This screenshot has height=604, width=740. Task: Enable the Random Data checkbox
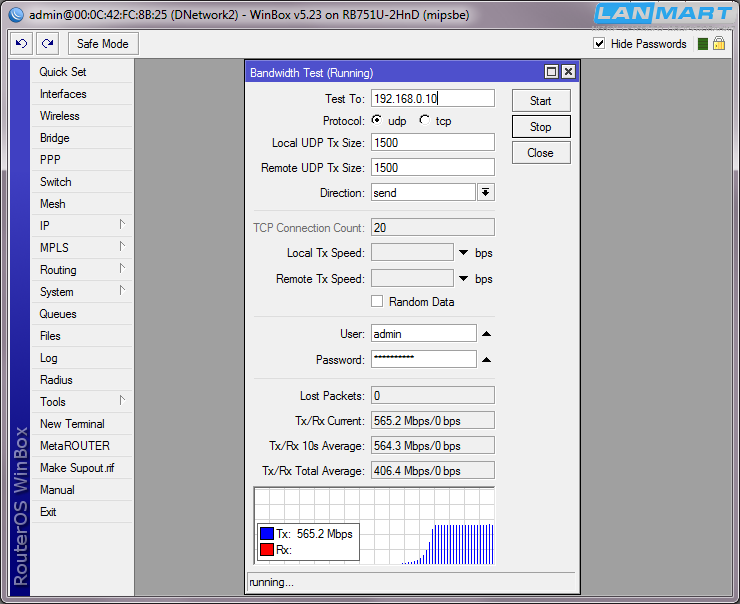(x=377, y=301)
